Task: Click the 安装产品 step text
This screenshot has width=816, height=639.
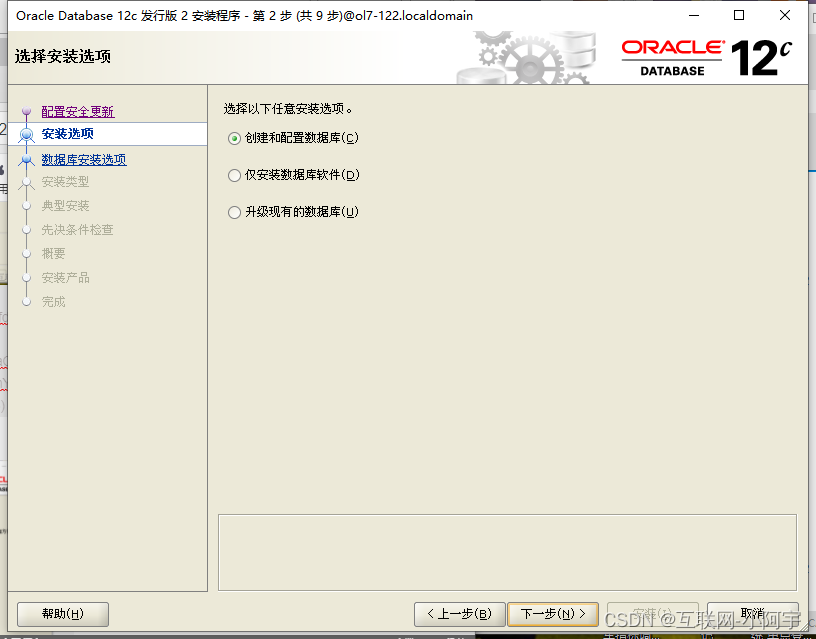Action: point(65,277)
